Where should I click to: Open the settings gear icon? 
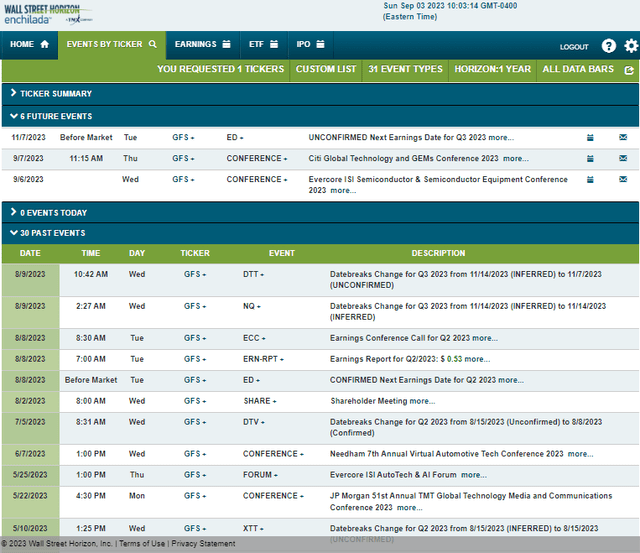coord(631,45)
